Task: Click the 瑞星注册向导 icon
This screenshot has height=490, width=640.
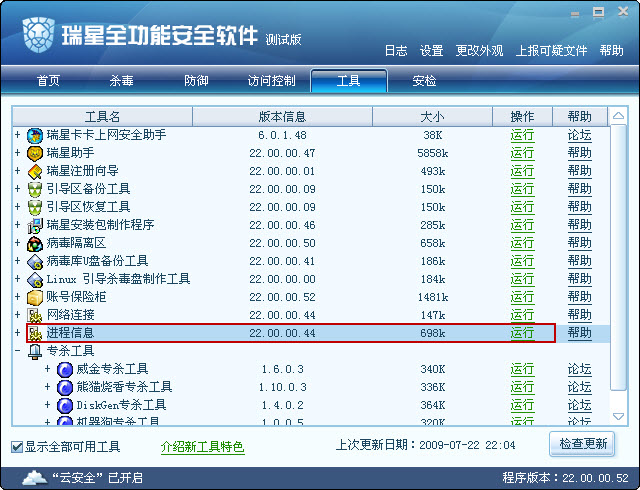Action: (x=35, y=172)
